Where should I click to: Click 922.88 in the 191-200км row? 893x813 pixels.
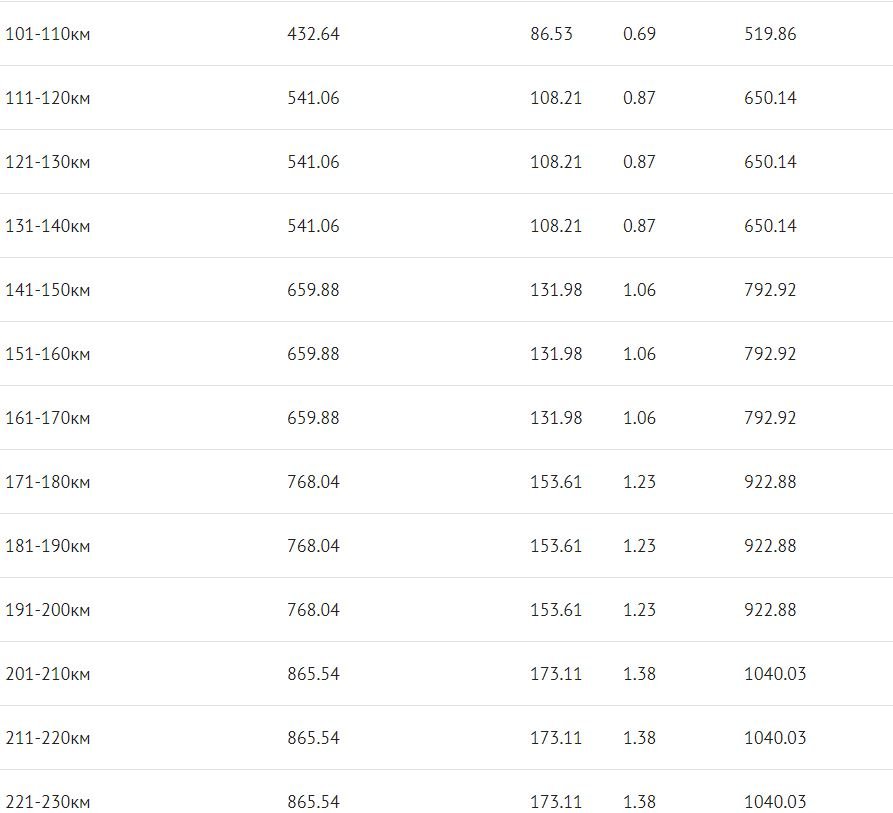(x=770, y=610)
